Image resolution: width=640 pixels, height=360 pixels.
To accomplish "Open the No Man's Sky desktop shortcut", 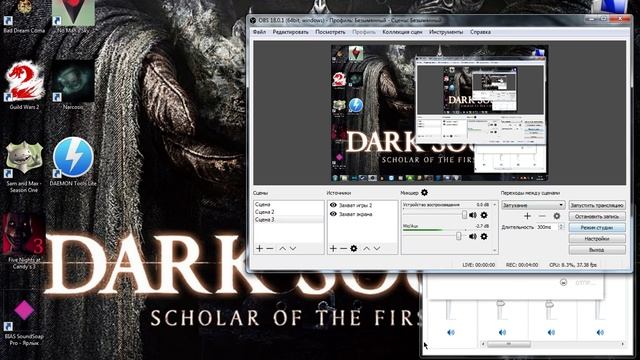I will [73, 16].
